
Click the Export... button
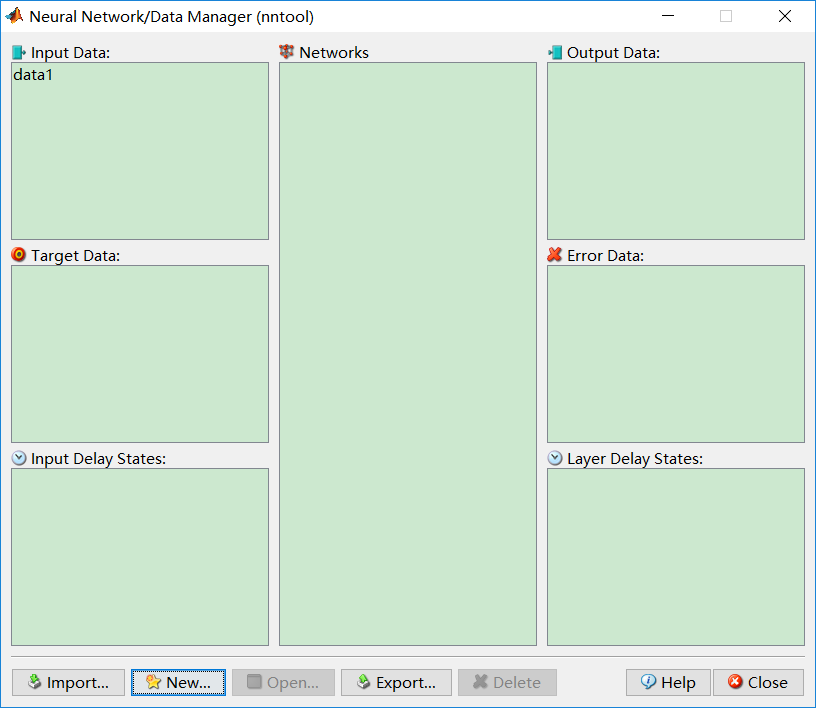pyautogui.click(x=396, y=682)
